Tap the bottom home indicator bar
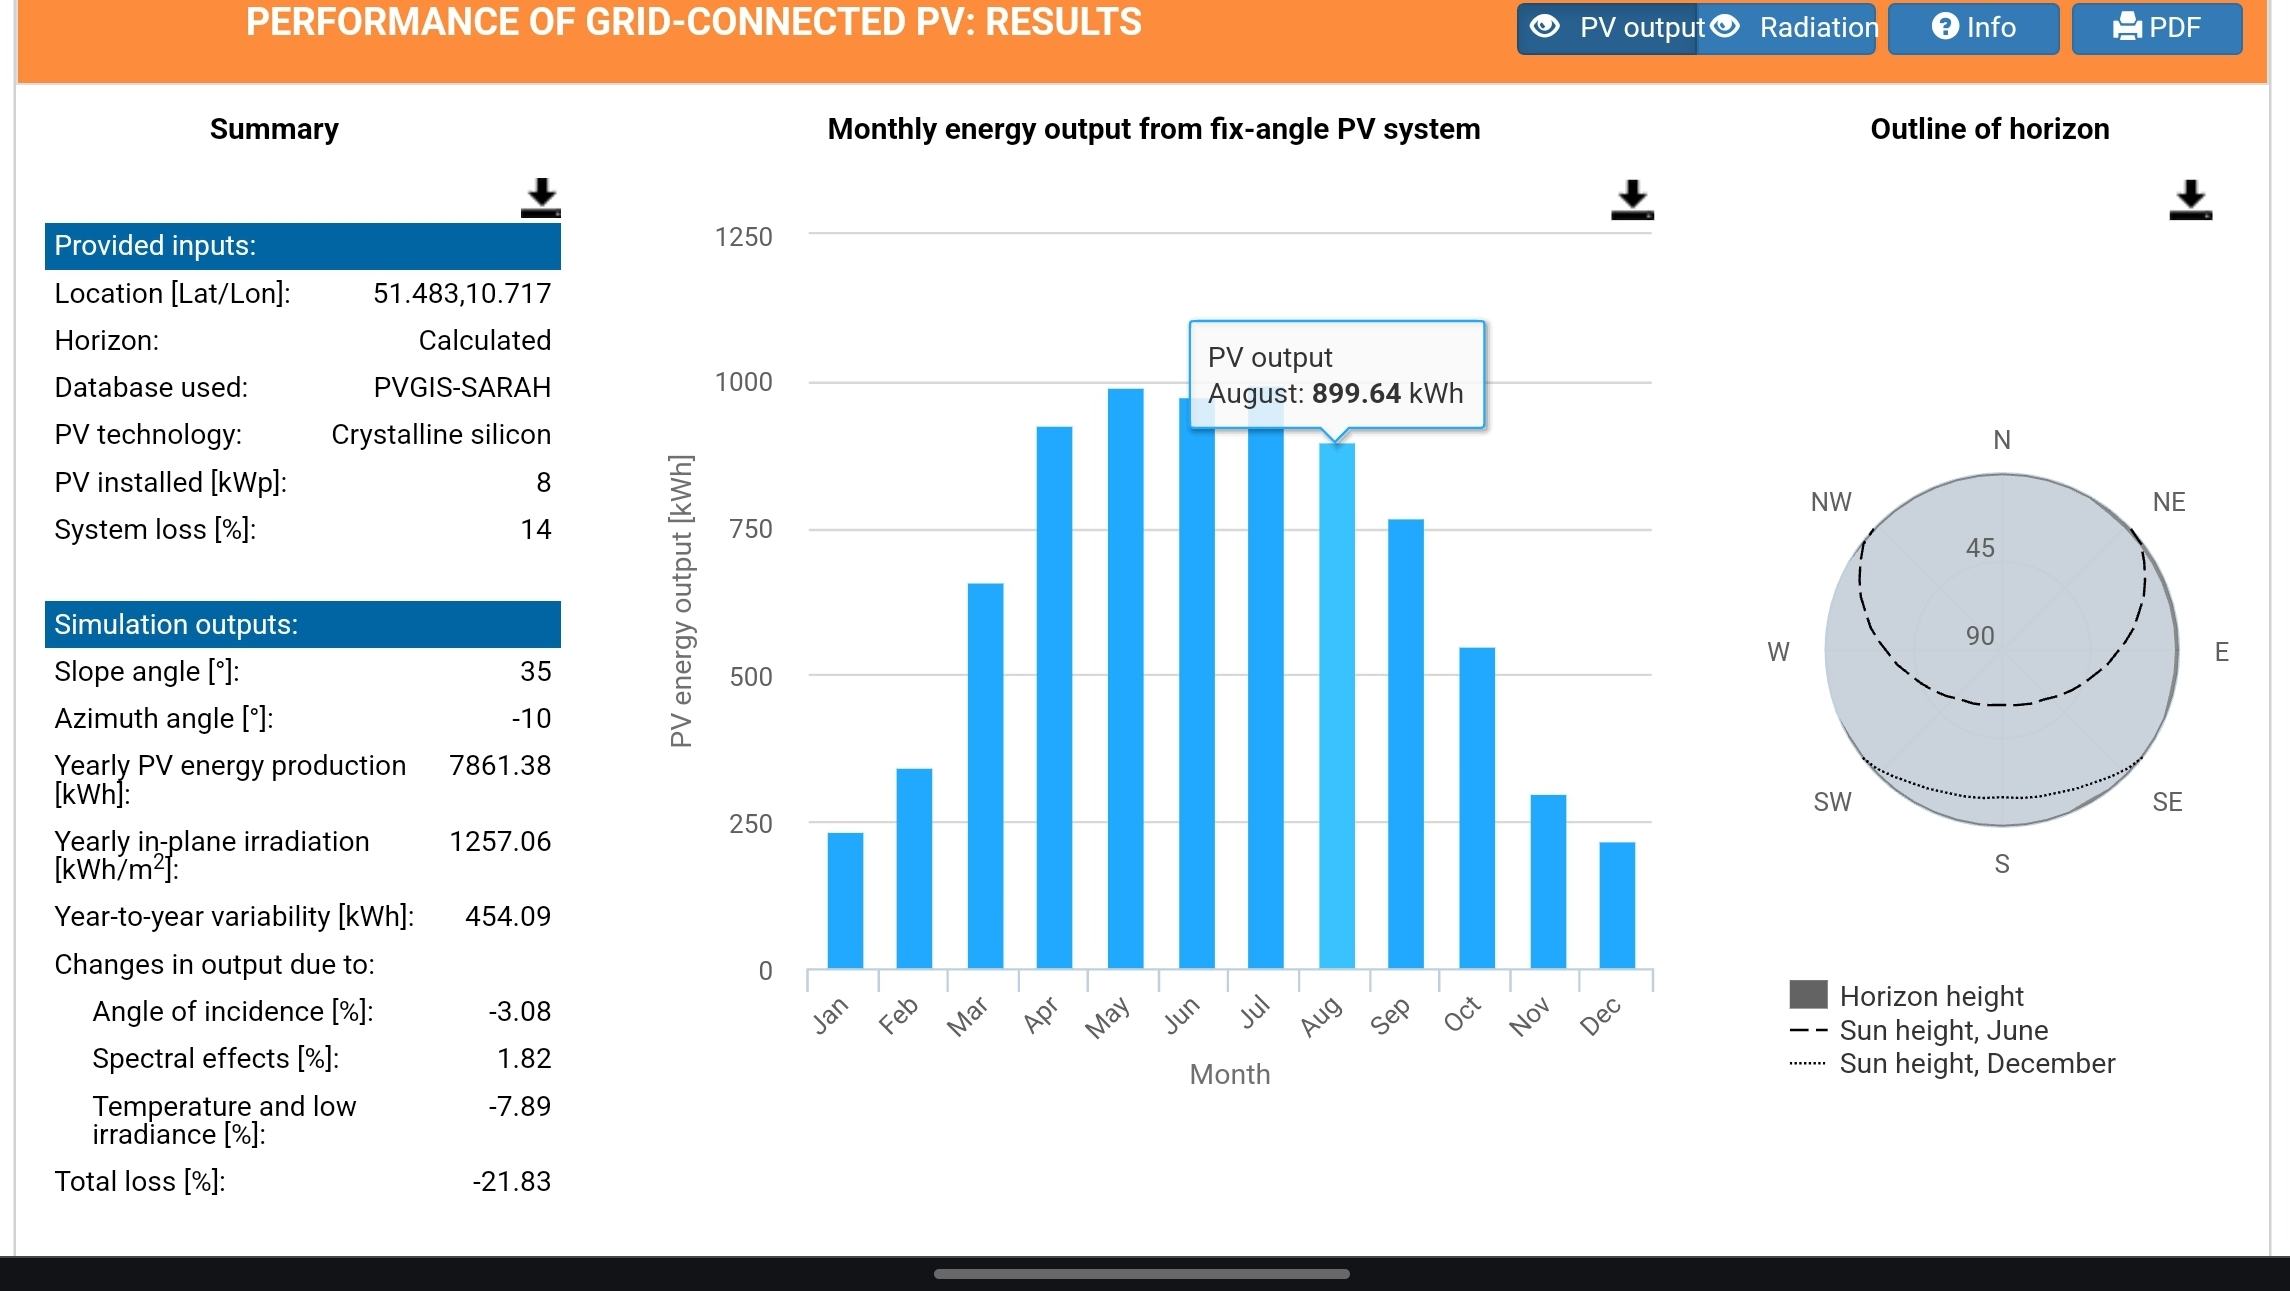 [x=1141, y=1274]
